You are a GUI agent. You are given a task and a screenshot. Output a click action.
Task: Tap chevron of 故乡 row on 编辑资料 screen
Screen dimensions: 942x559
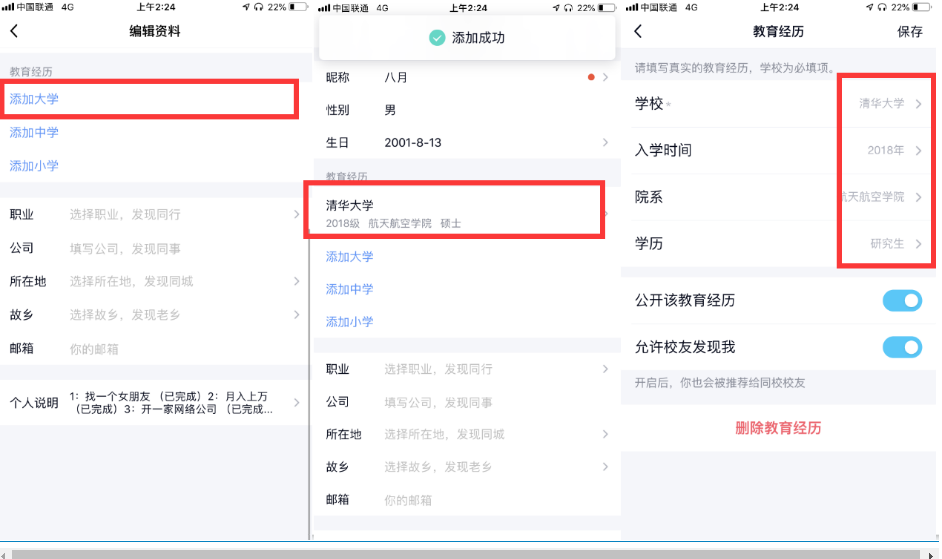pyautogui.click(x=297, y=314)
